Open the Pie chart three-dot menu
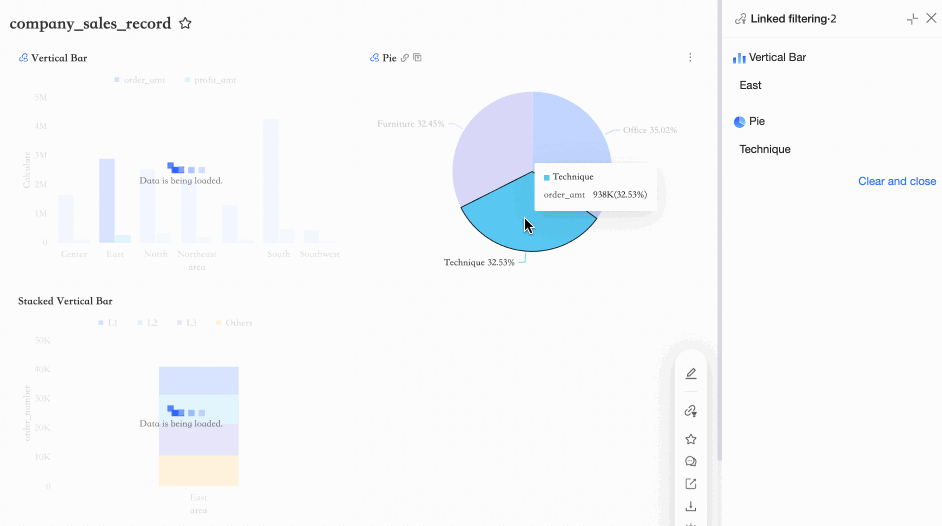 690,58
